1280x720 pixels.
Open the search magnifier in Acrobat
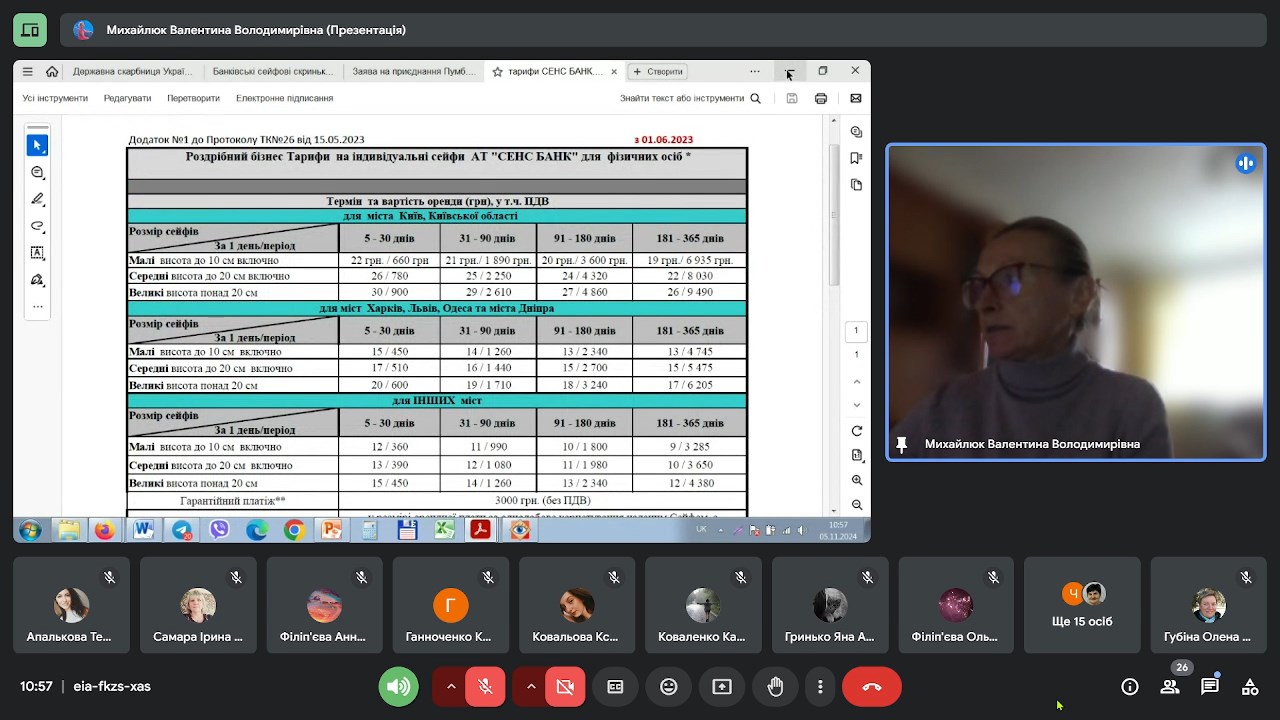tap(756, 99)
